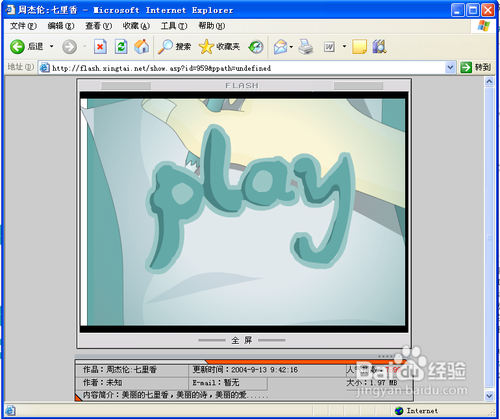Click the grey Forward arrow button
500x419 pixels.
click(x=70, y=47)
